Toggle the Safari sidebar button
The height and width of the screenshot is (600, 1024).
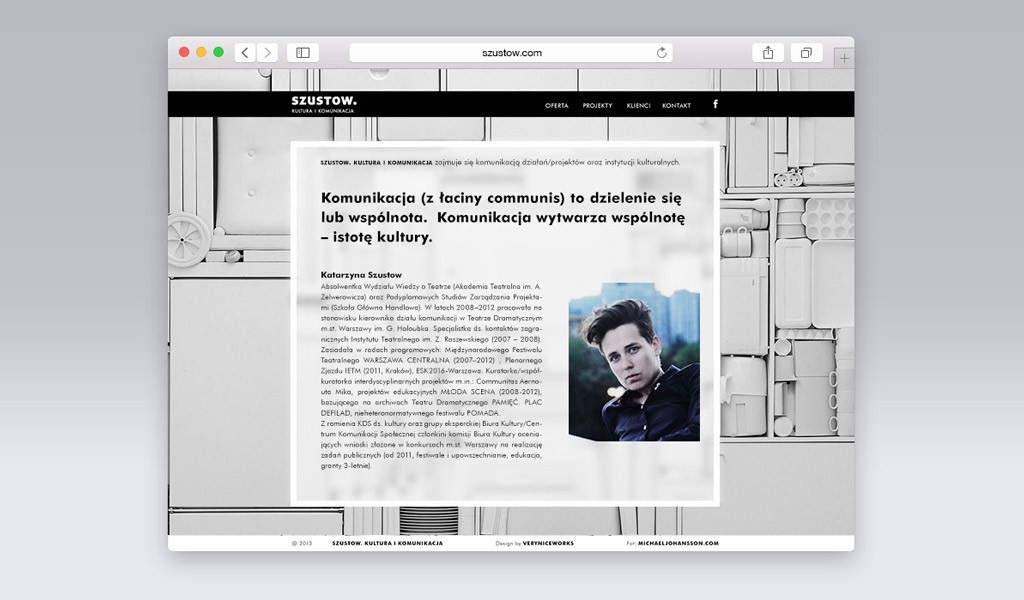[x=302, y=53]
